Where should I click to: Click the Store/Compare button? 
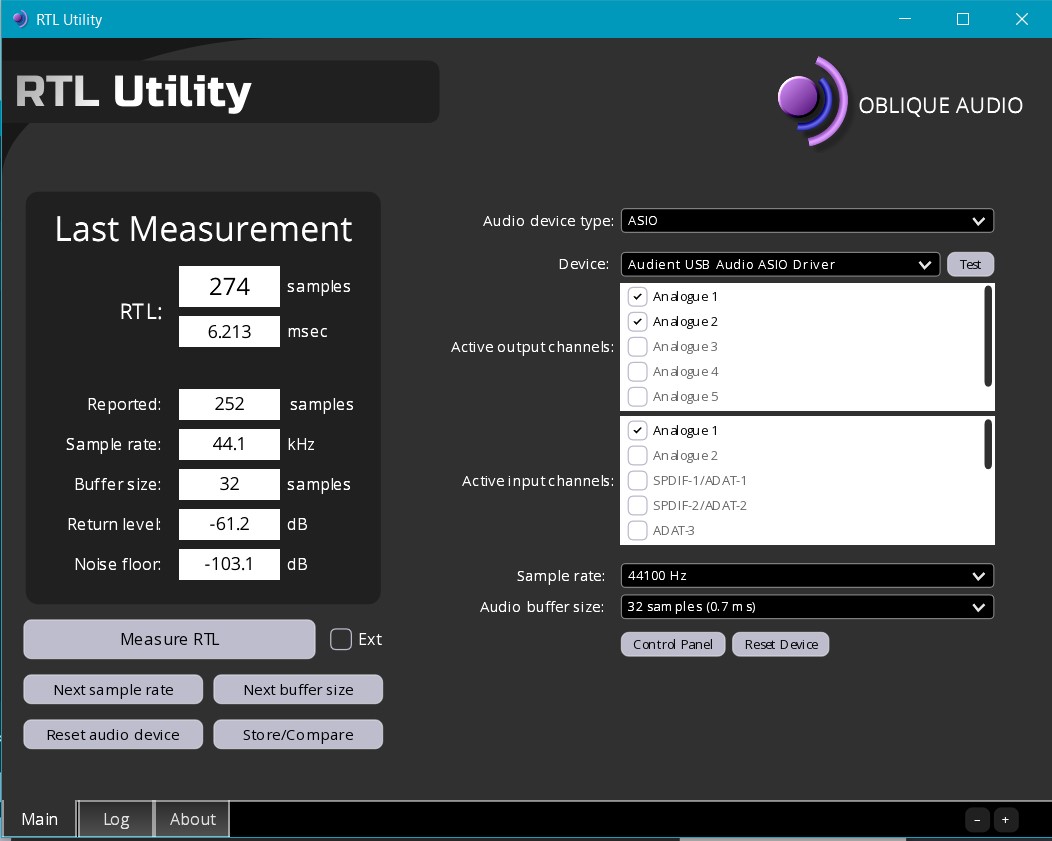coord(298,735)
